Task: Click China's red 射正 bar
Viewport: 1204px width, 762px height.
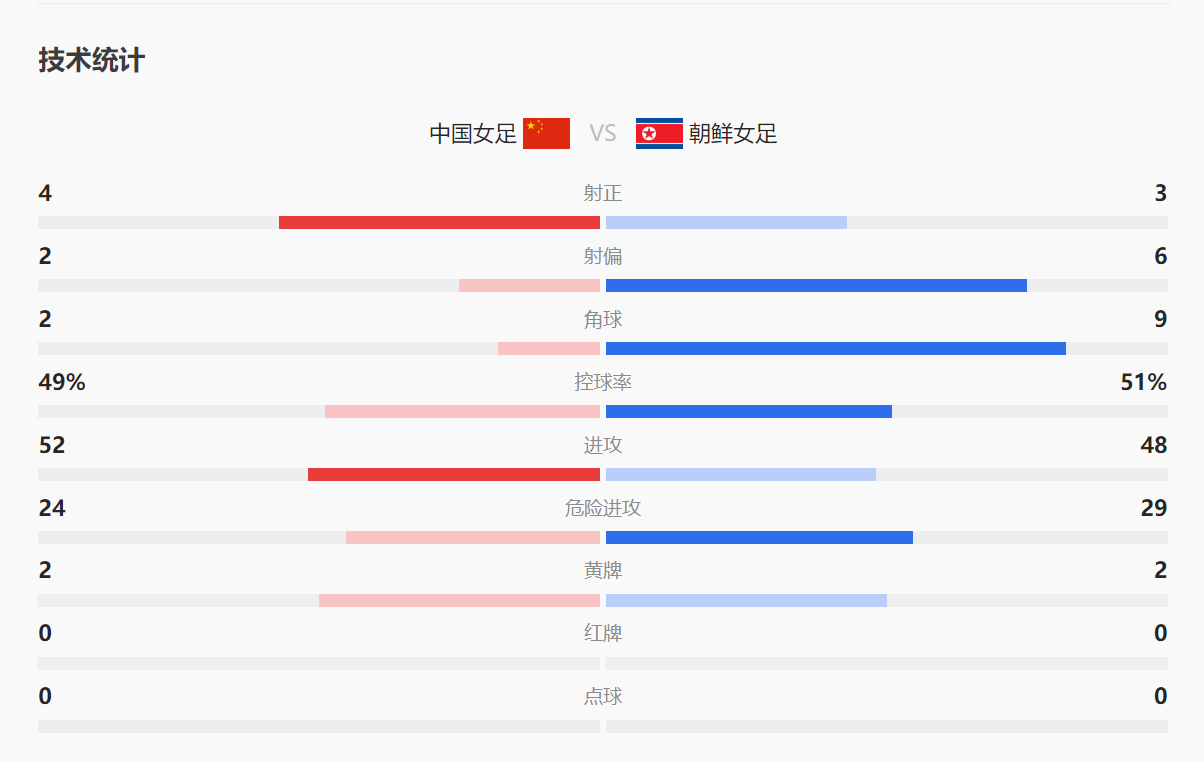Action: coord(439,222)
